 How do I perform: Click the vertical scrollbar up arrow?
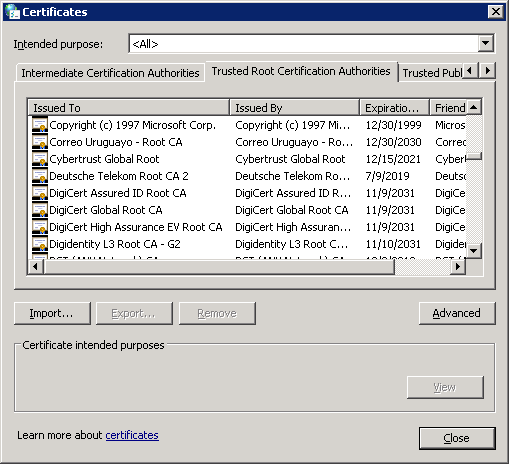474,107
